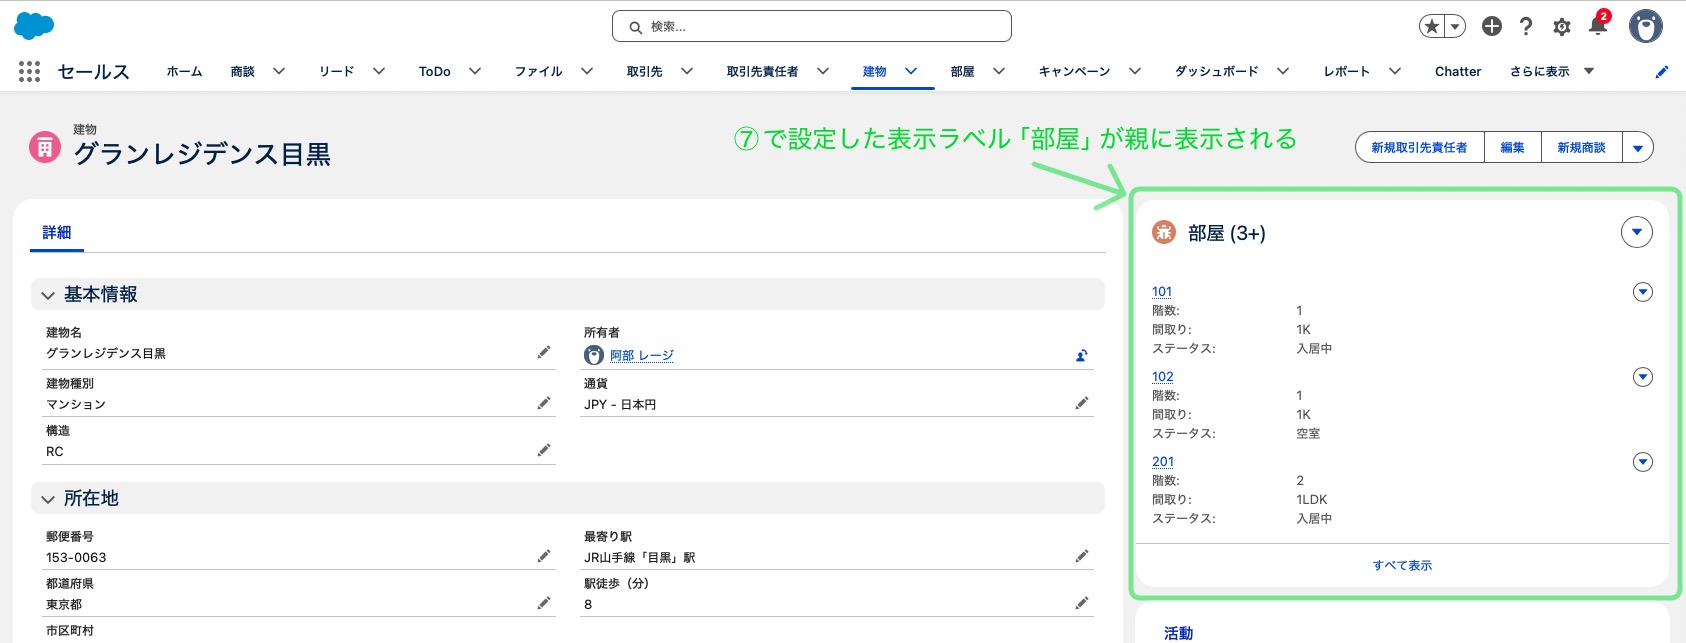Go to the ToDo tab
The width and height of the screenshot is (1686, 643).
[434, 71]
